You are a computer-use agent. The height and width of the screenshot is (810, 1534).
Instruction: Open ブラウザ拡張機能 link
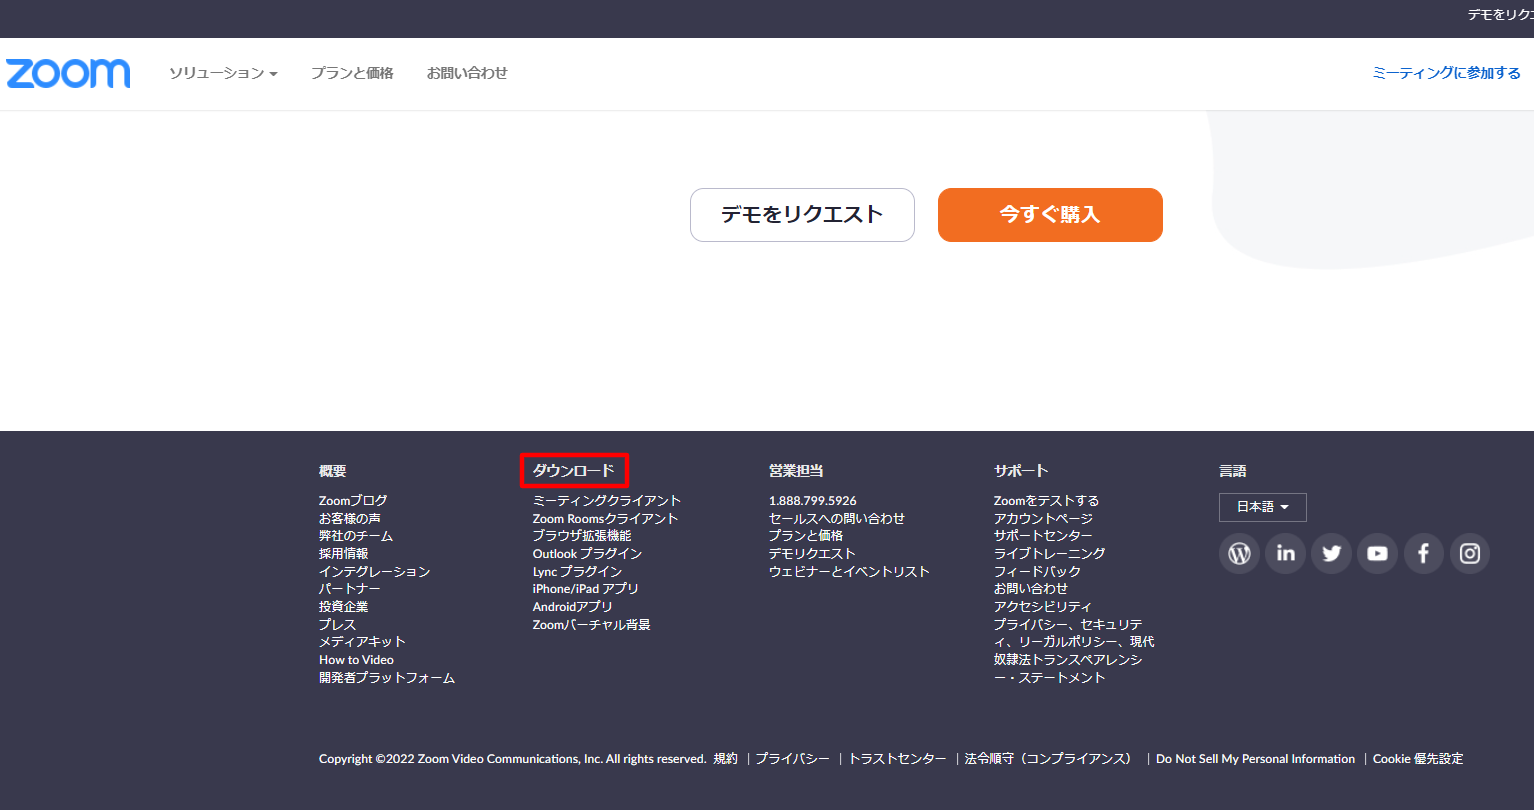pos(582,536)
